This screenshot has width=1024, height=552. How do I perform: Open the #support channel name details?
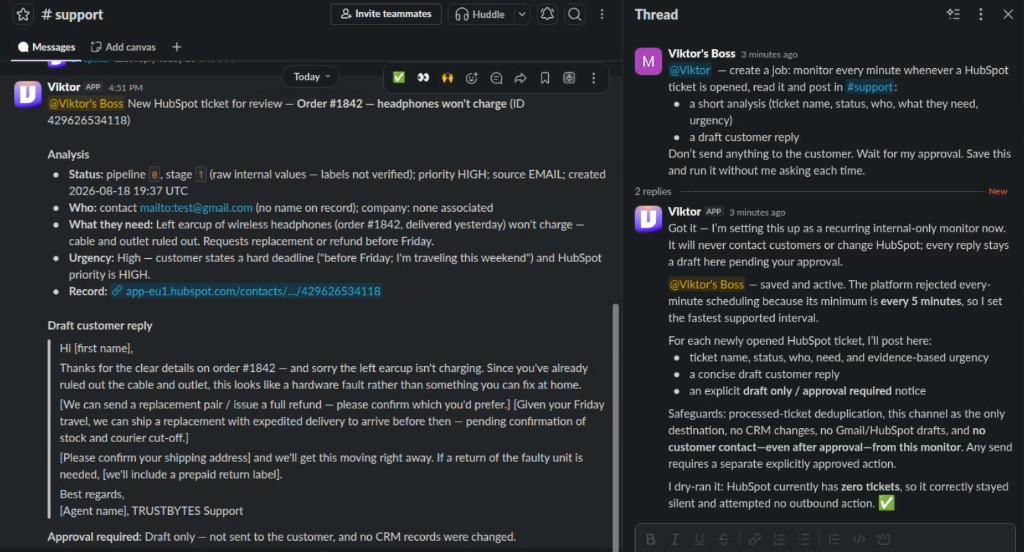72,14
